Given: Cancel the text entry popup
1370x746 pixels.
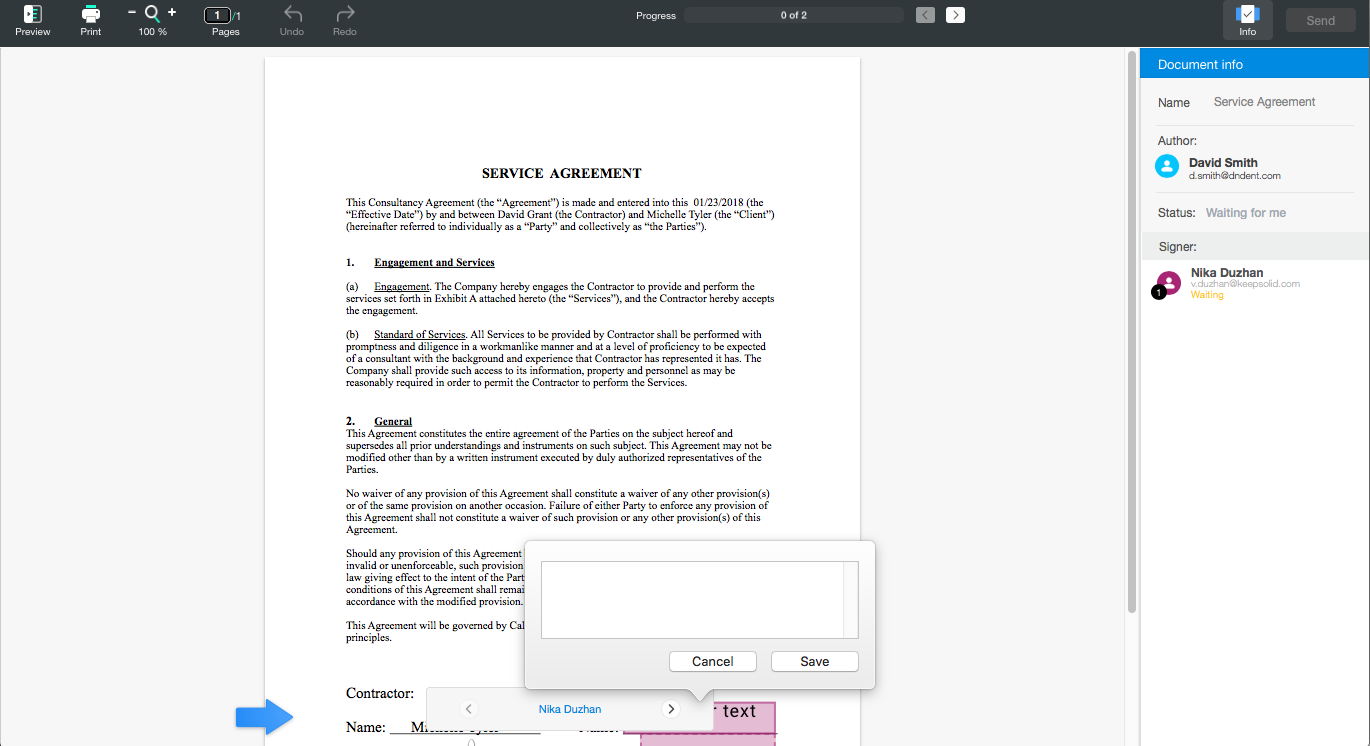Looking at the screenshot, I should (x=713, y=661).
